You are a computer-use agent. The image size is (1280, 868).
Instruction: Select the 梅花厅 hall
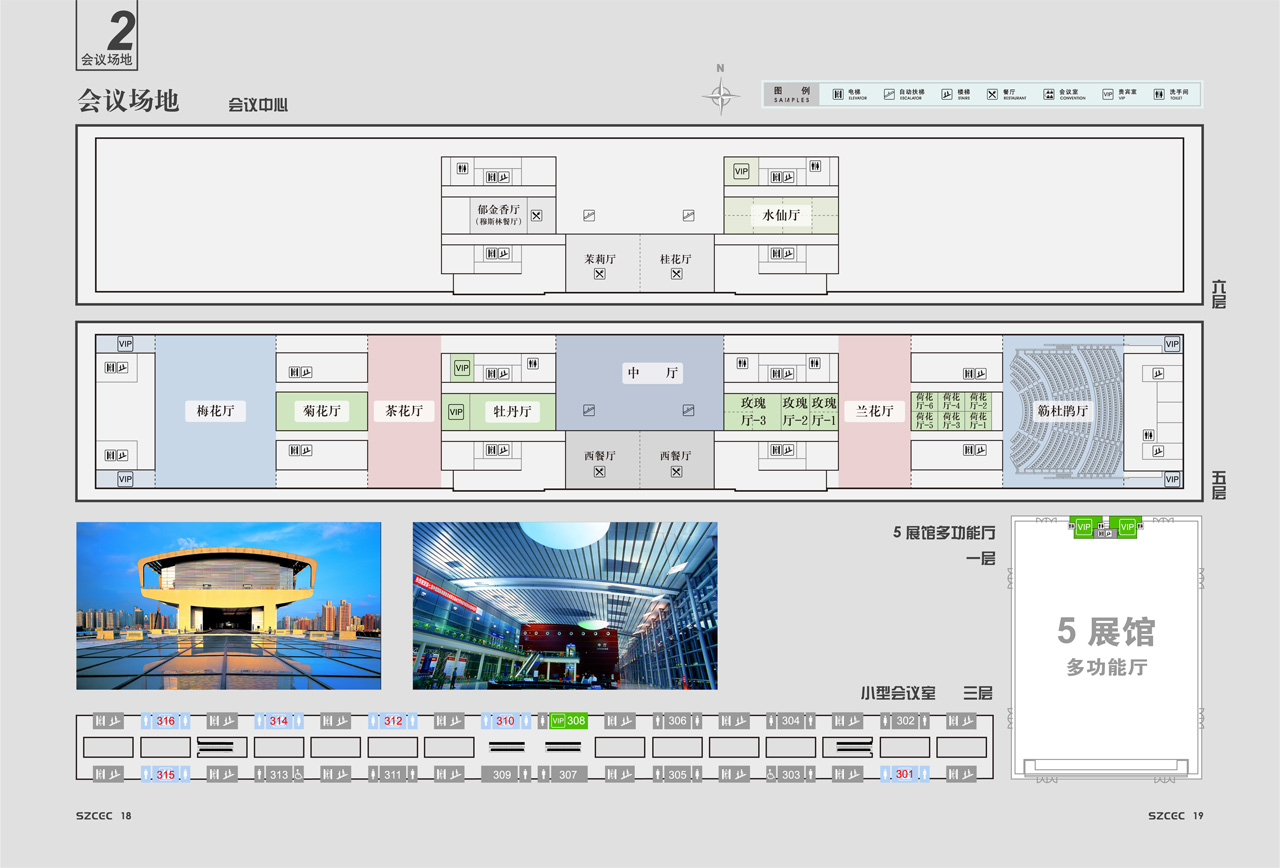pyautogui.click(x=216, y=411)
